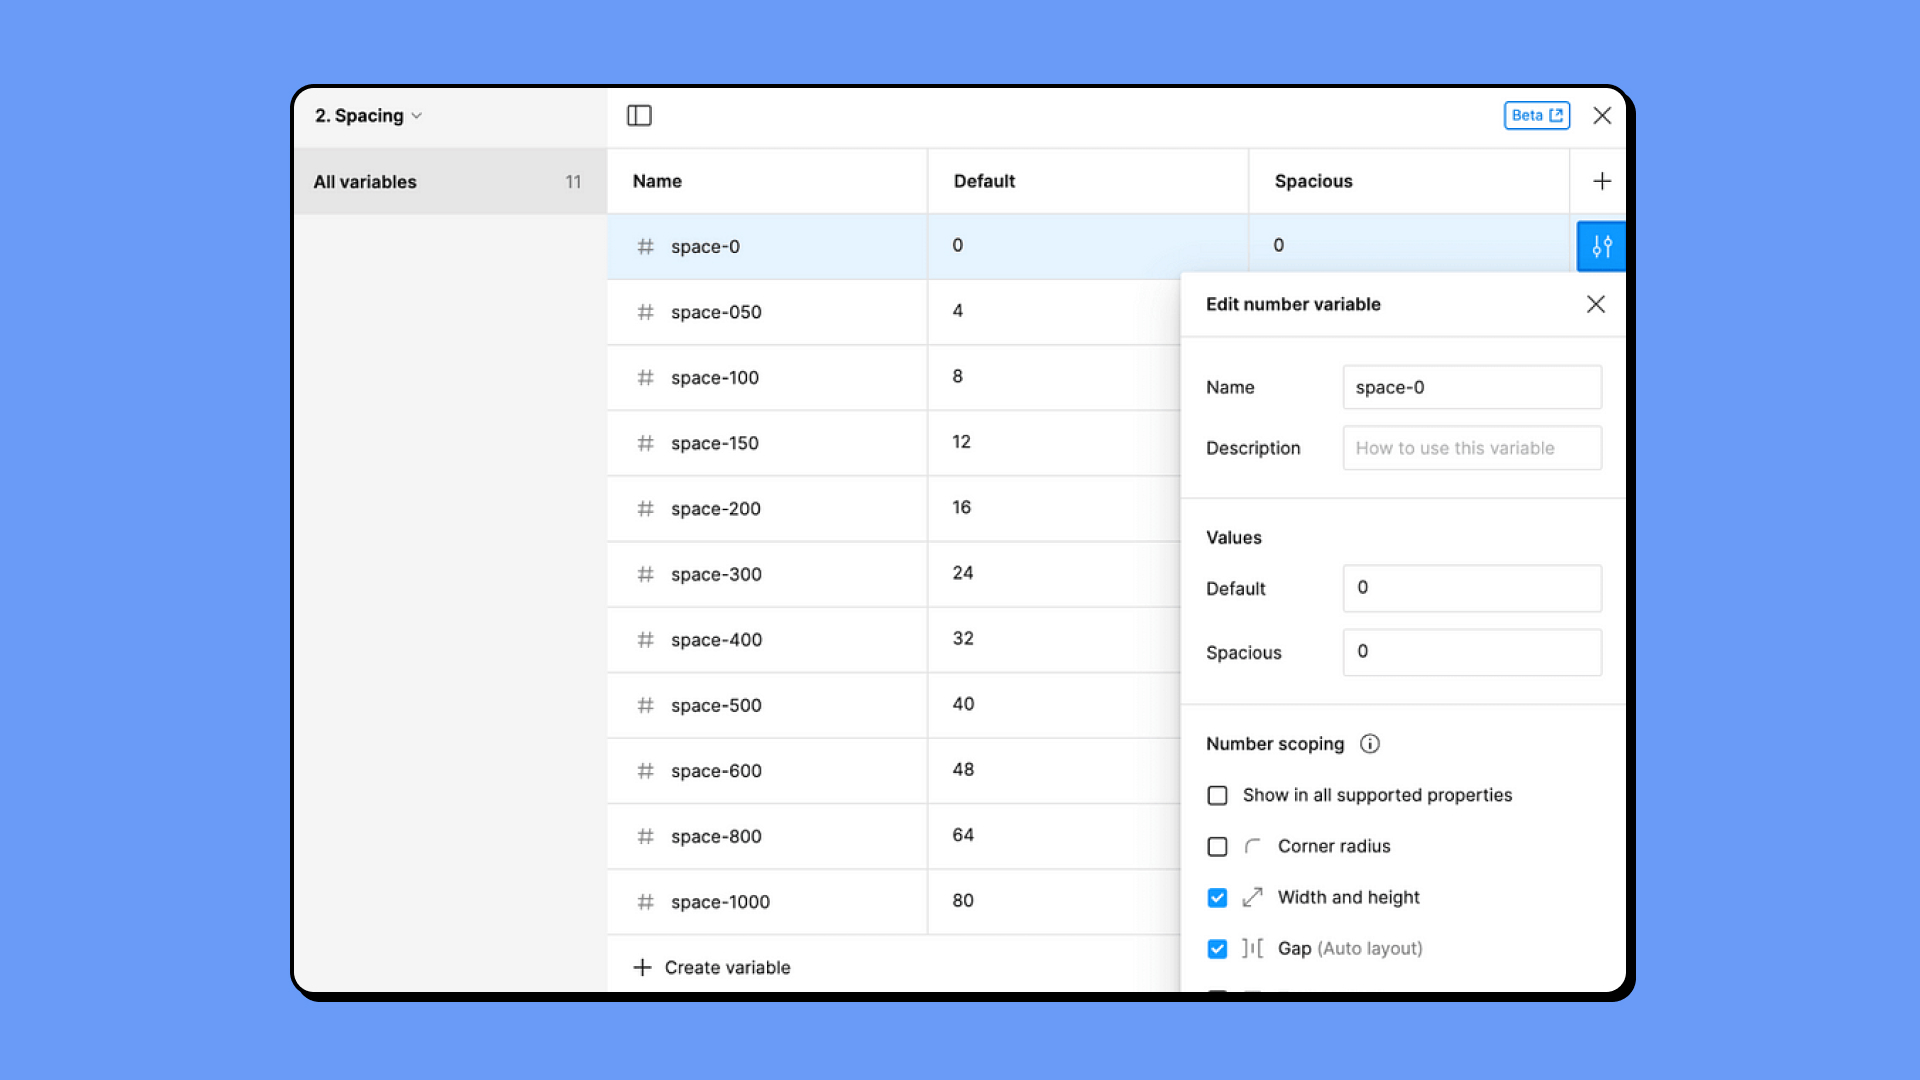The image size is (1920, 1080).
Task: Select the space-300 variable row
Action: [716, 575]
